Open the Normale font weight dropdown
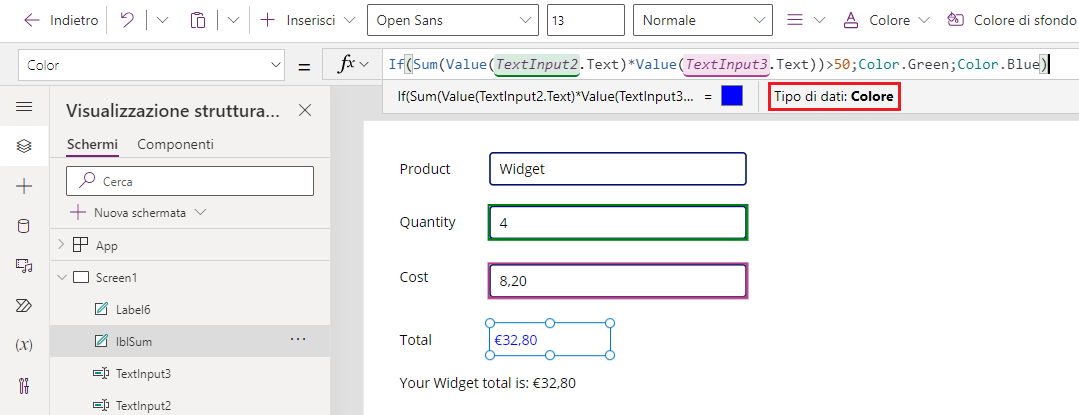 click(703, 20)
